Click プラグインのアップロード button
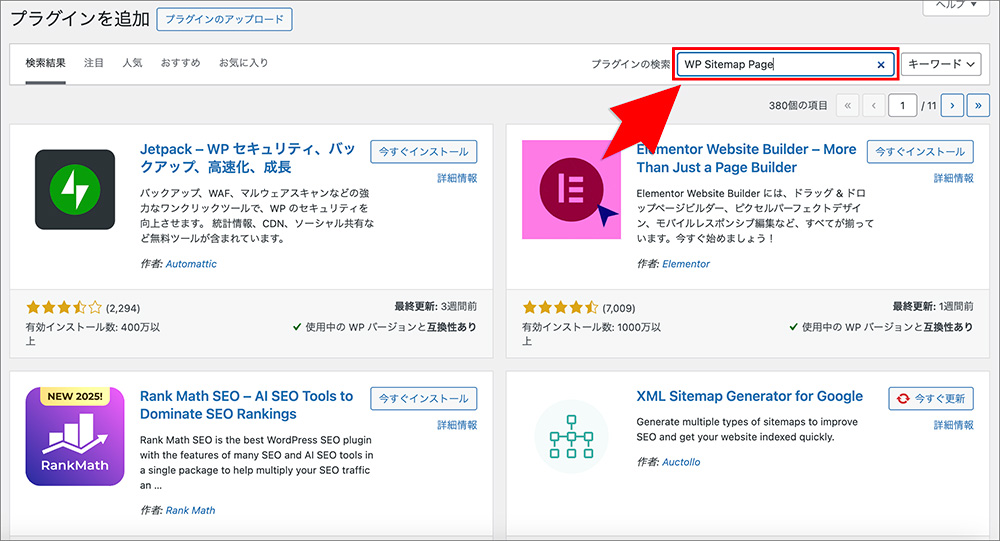 [x=224, y=19]
